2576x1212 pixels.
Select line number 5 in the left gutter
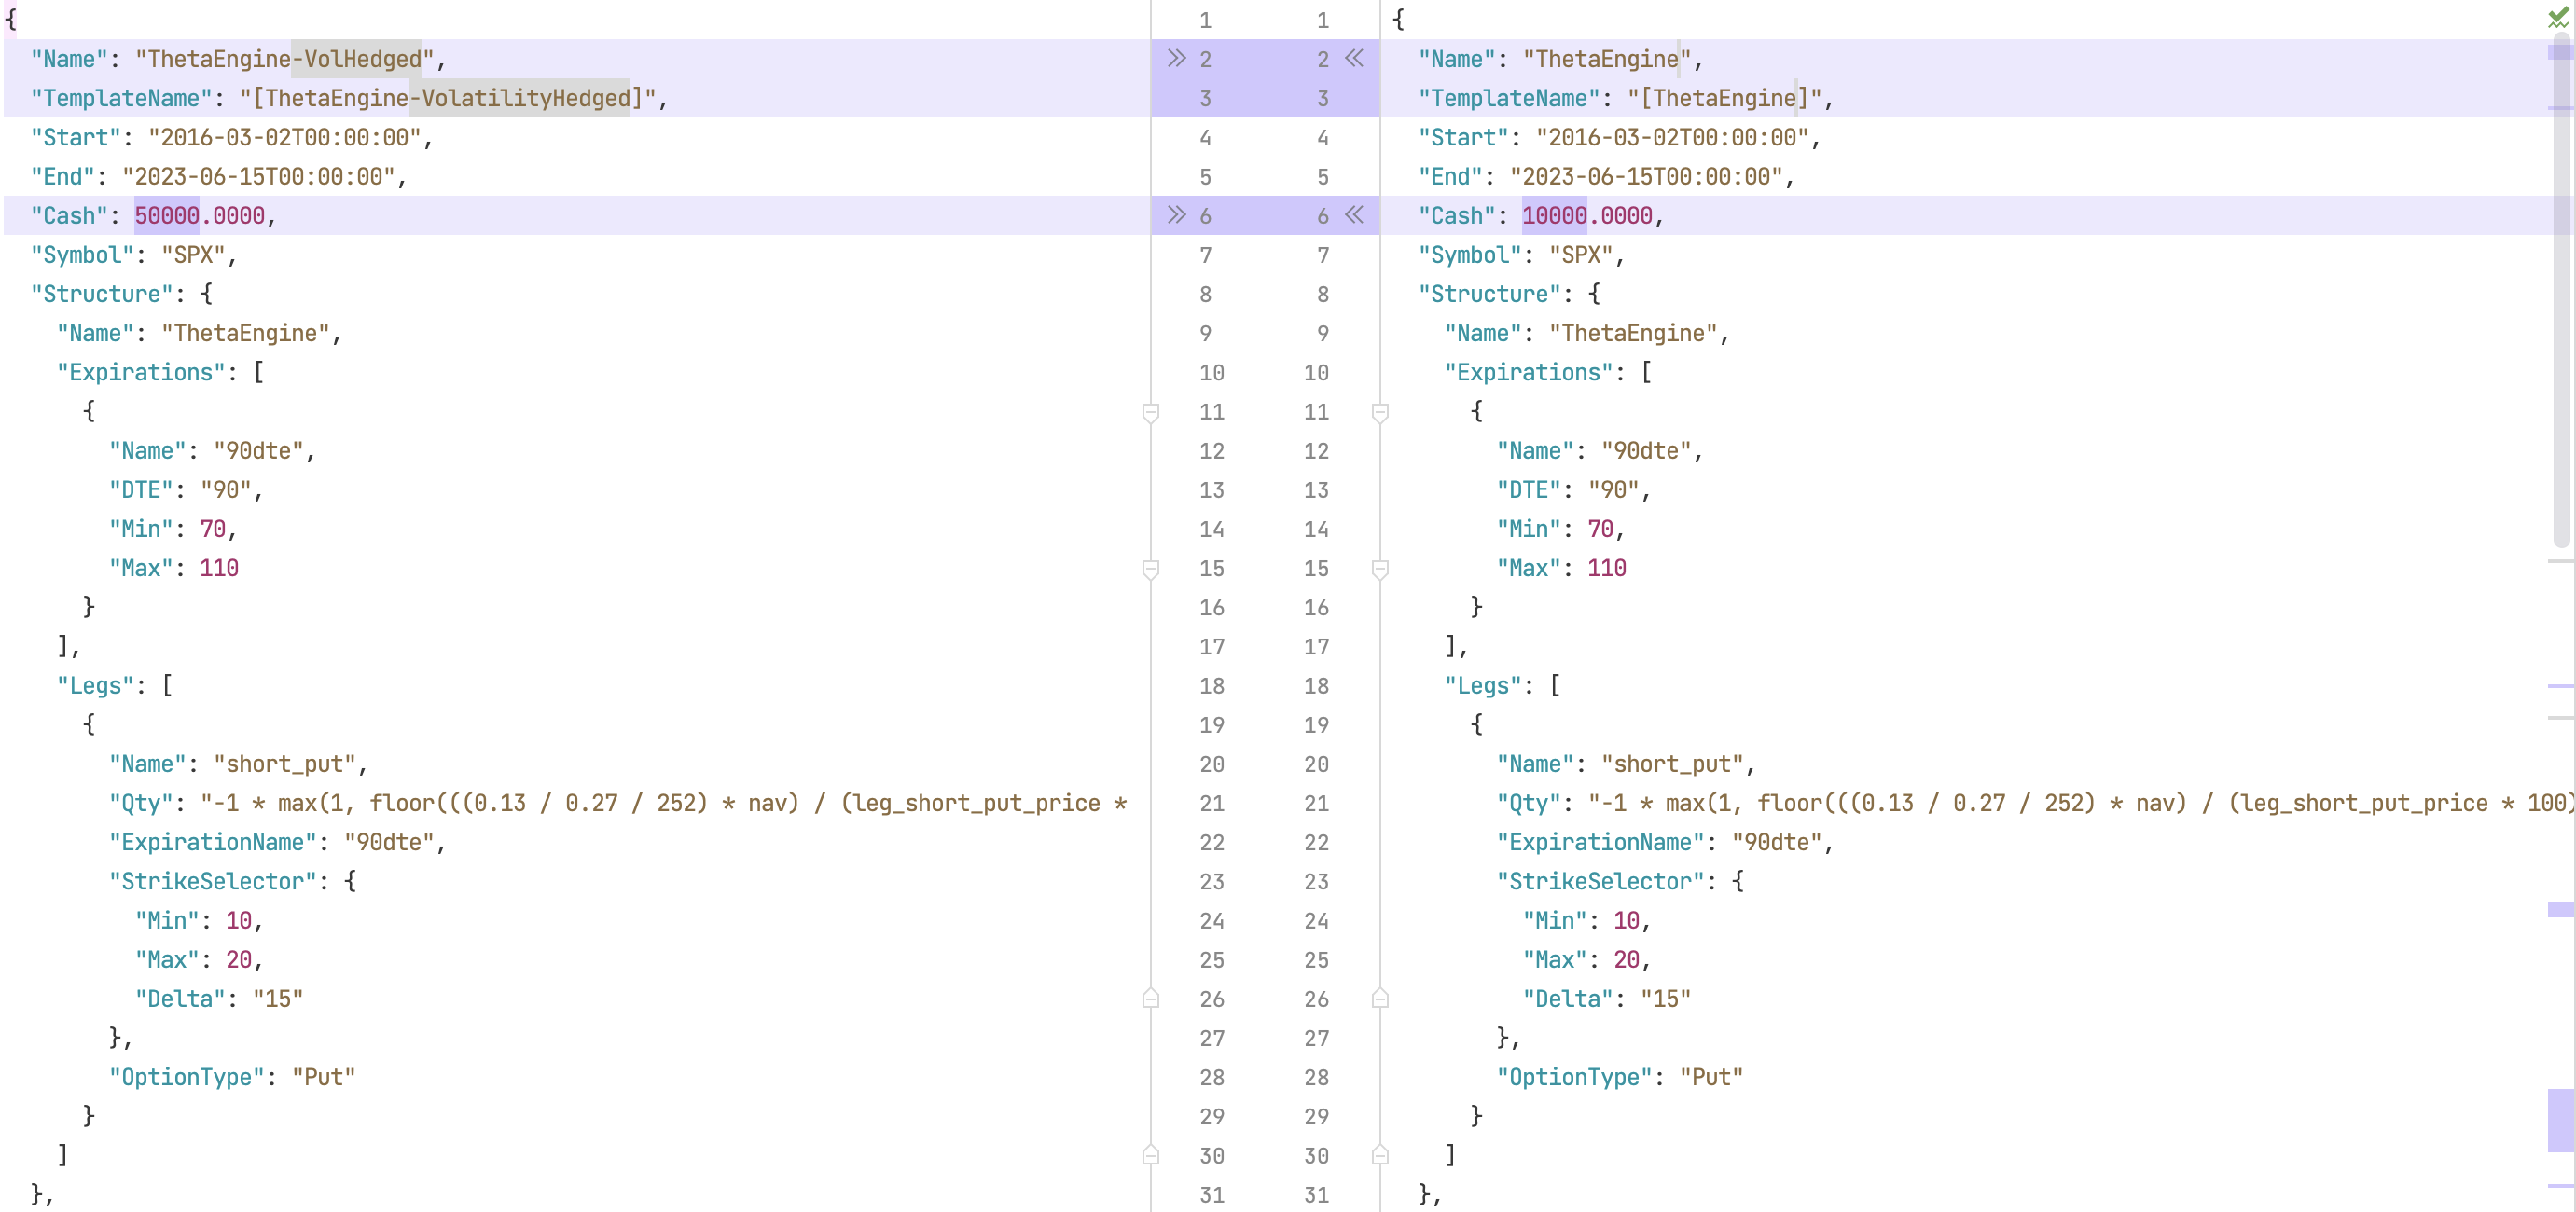[x=1205, y=177]
